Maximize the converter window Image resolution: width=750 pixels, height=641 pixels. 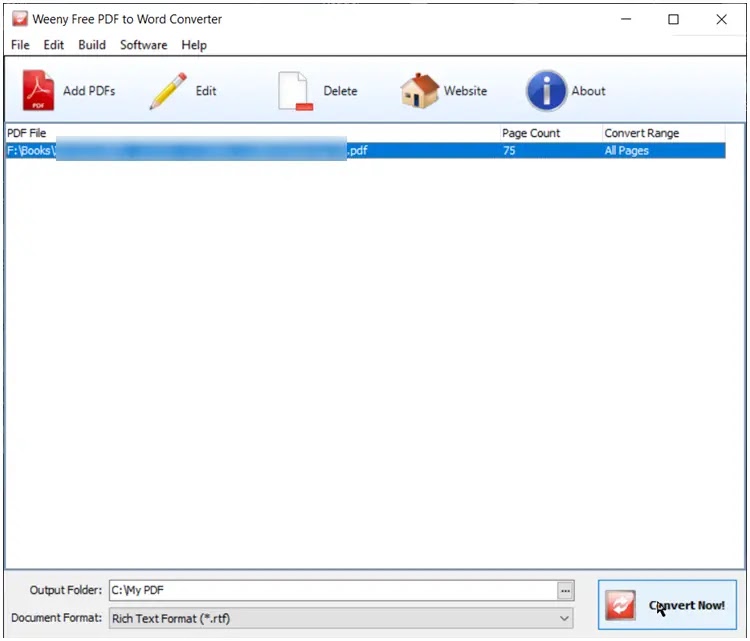(673, 19)
